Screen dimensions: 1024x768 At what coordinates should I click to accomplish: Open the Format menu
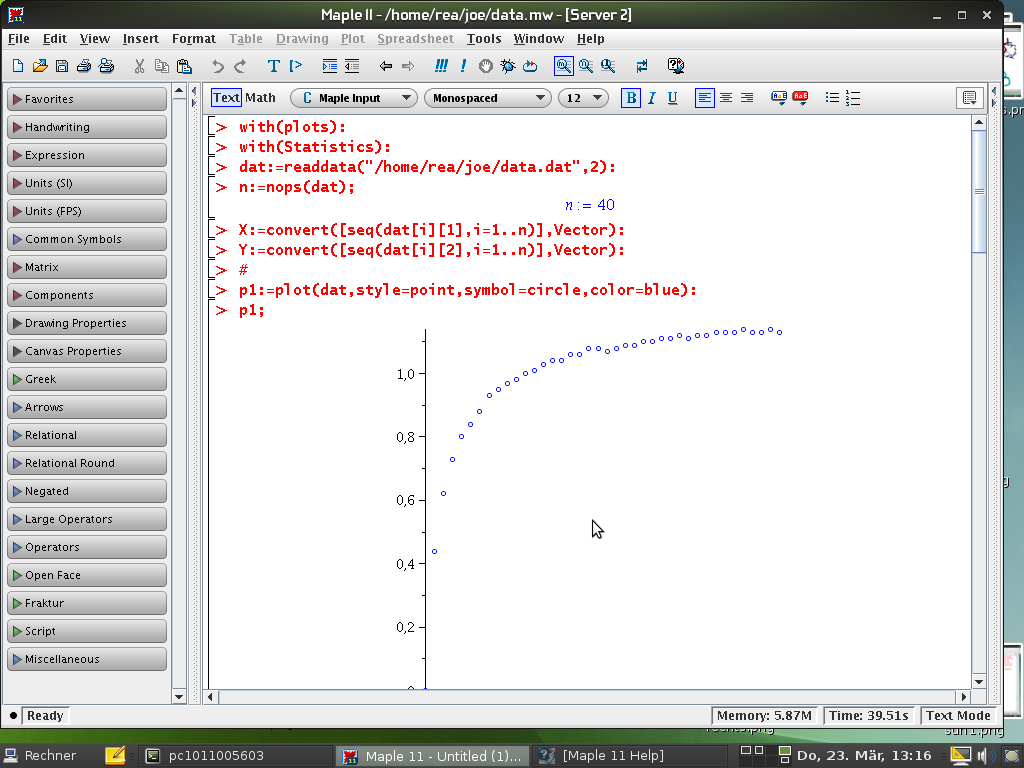194,39
